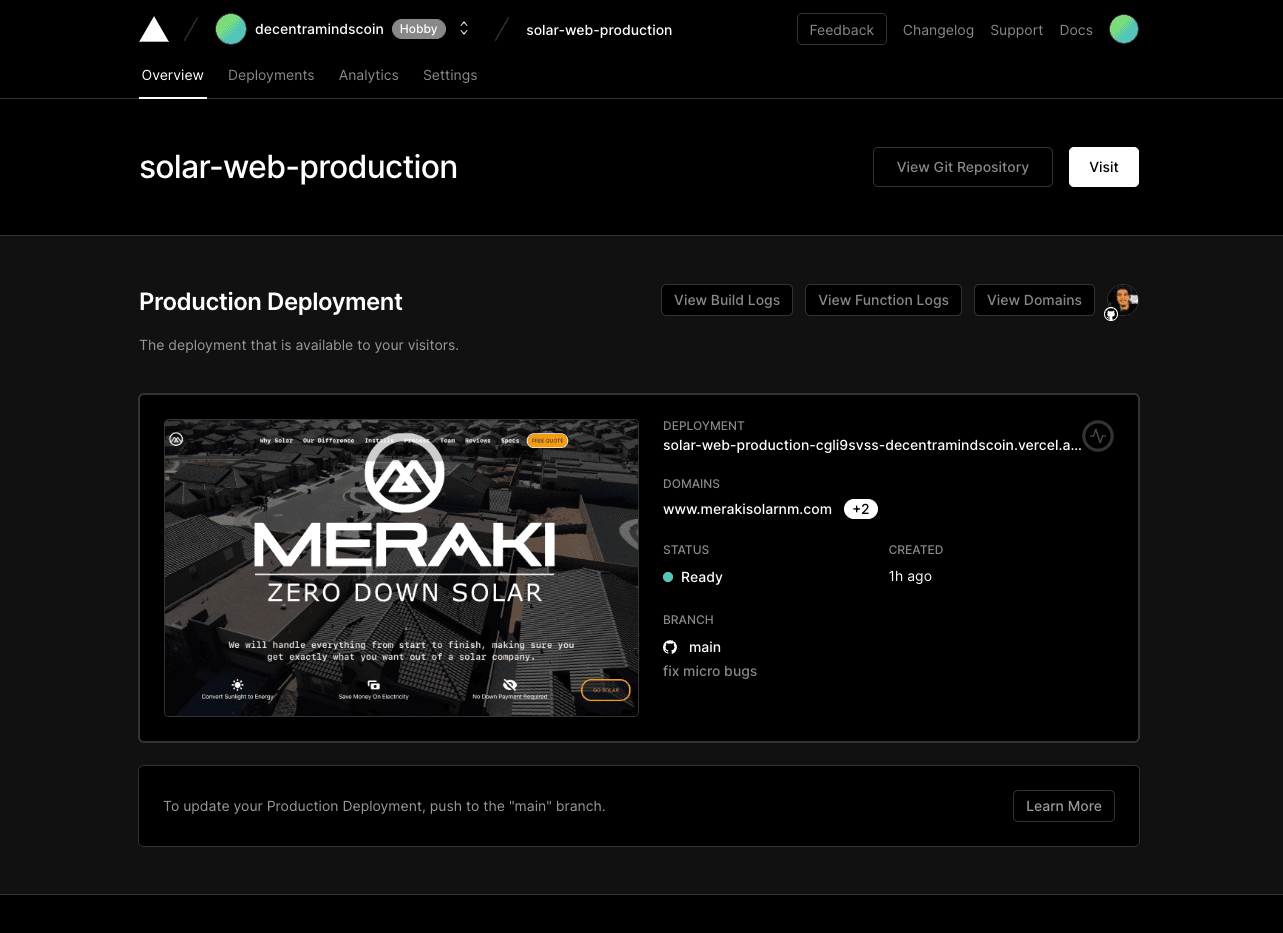Click the Production Deployment heading
The image size is (1283, 933).
tap(271, 302)
